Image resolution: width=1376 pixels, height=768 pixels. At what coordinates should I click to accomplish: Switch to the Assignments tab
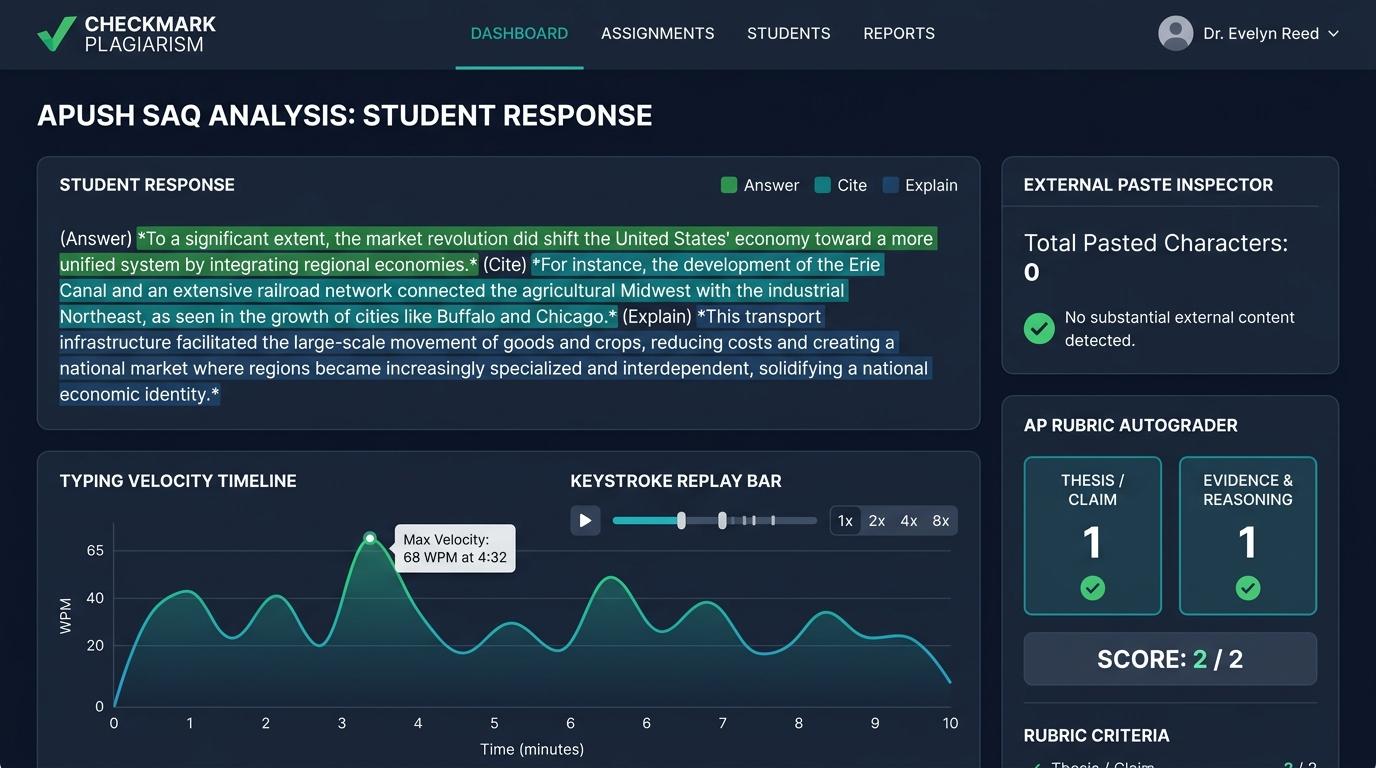pyautogui.click(x=658, y=34)
